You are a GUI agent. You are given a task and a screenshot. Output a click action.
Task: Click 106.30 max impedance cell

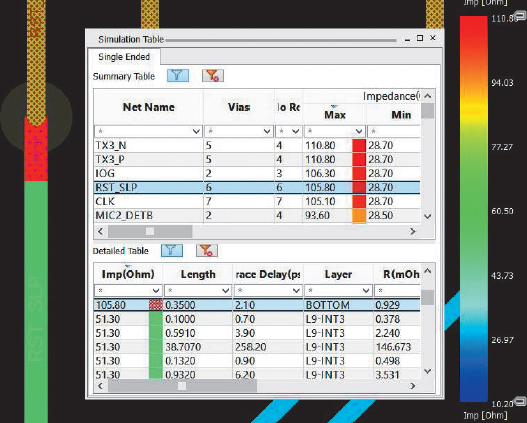(328, 173)
